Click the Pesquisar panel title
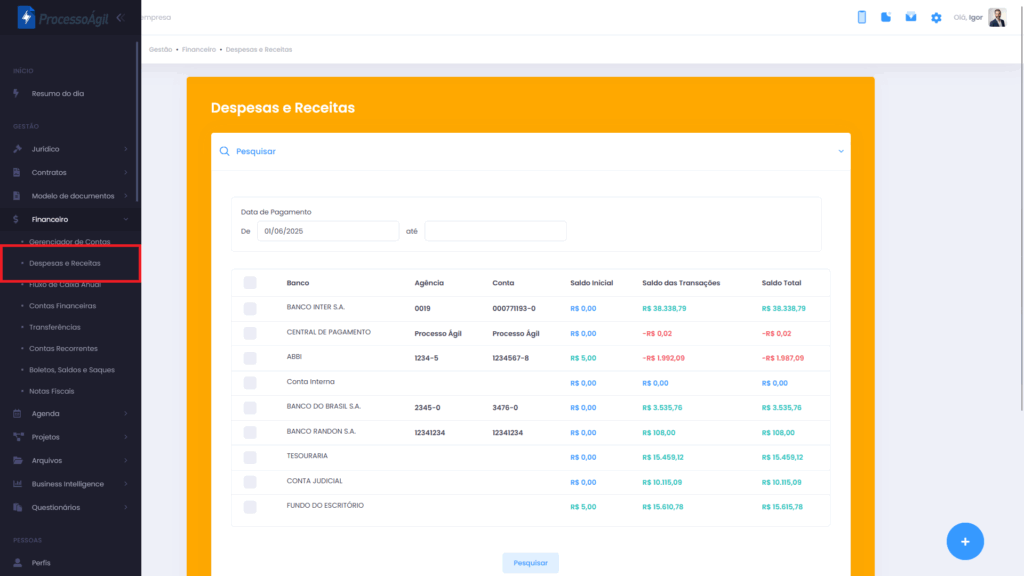The image size is (1024, 576). coord(256,152)
